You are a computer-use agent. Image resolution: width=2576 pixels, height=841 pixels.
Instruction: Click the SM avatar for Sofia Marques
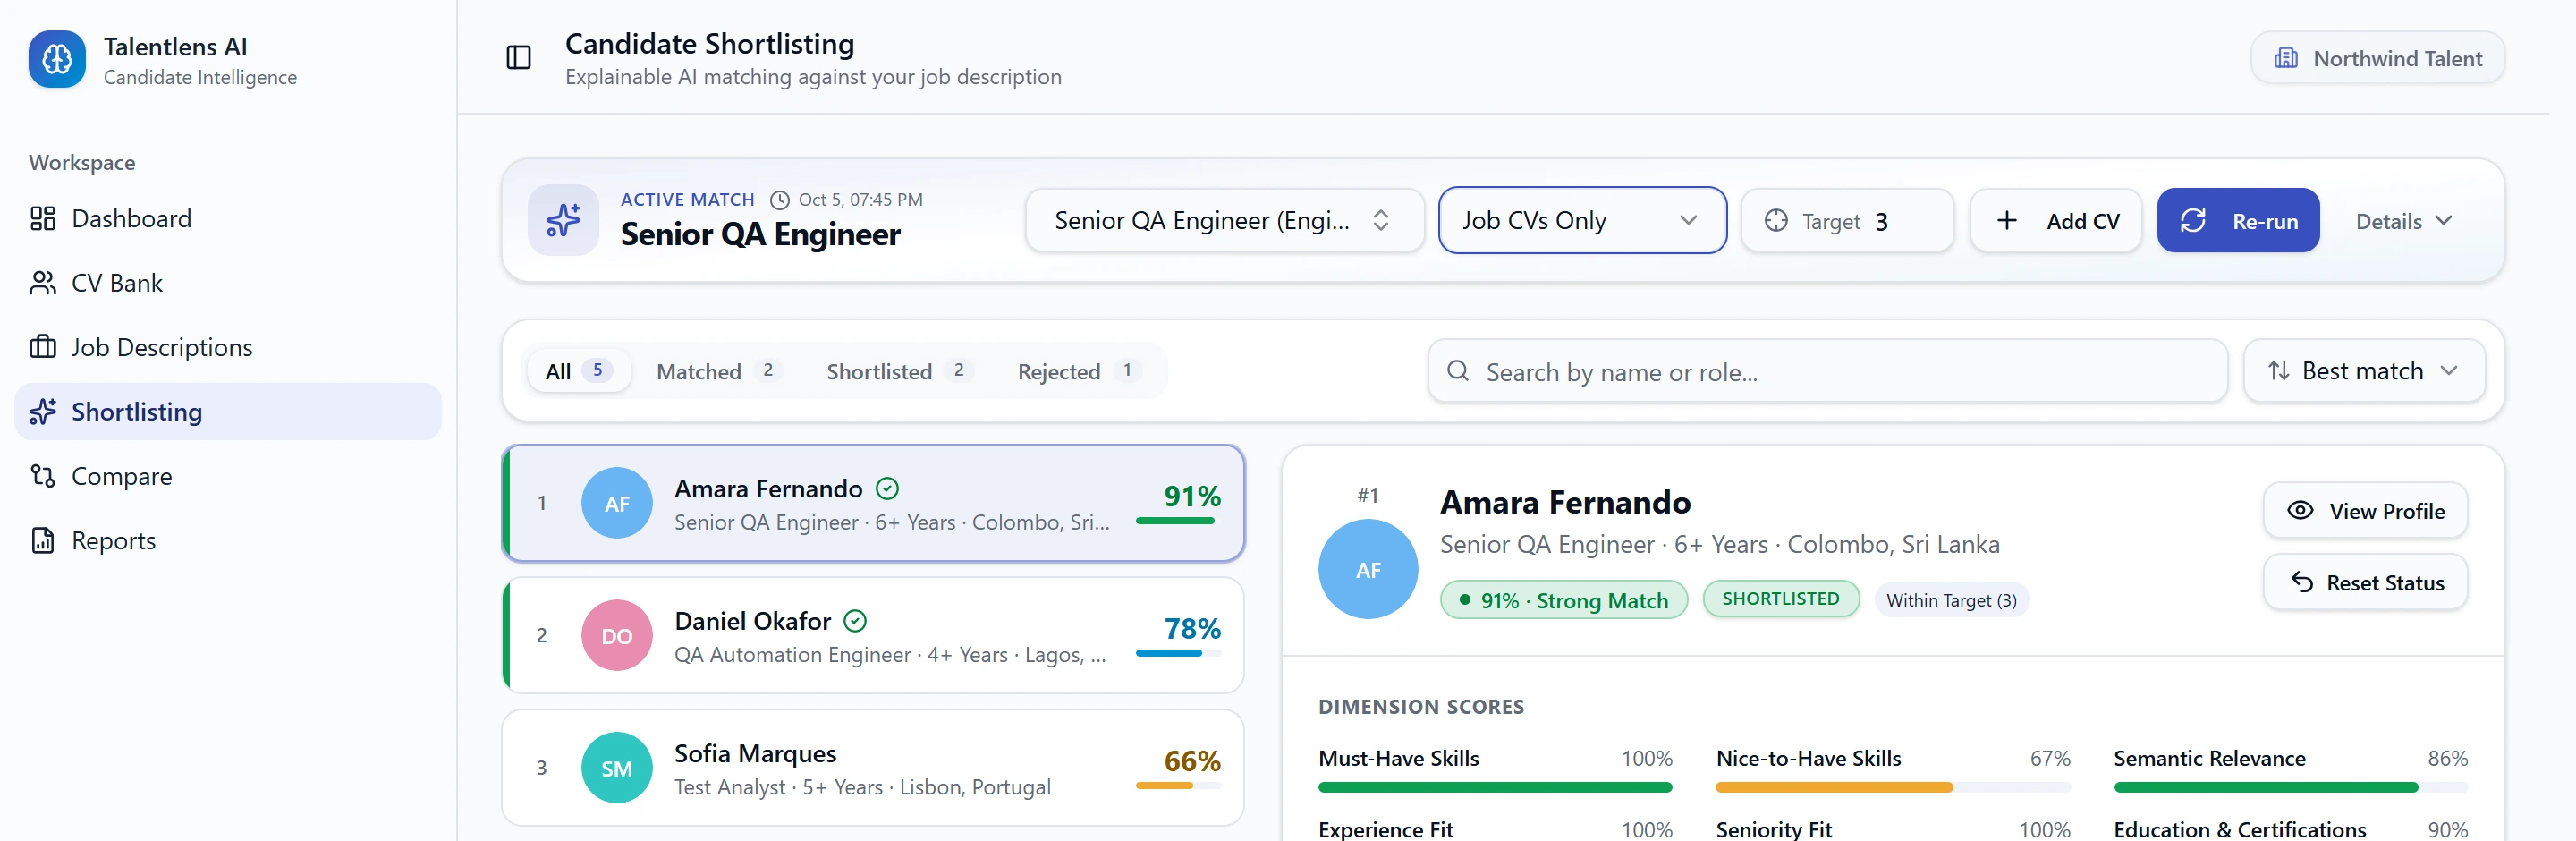coord(617,768)
